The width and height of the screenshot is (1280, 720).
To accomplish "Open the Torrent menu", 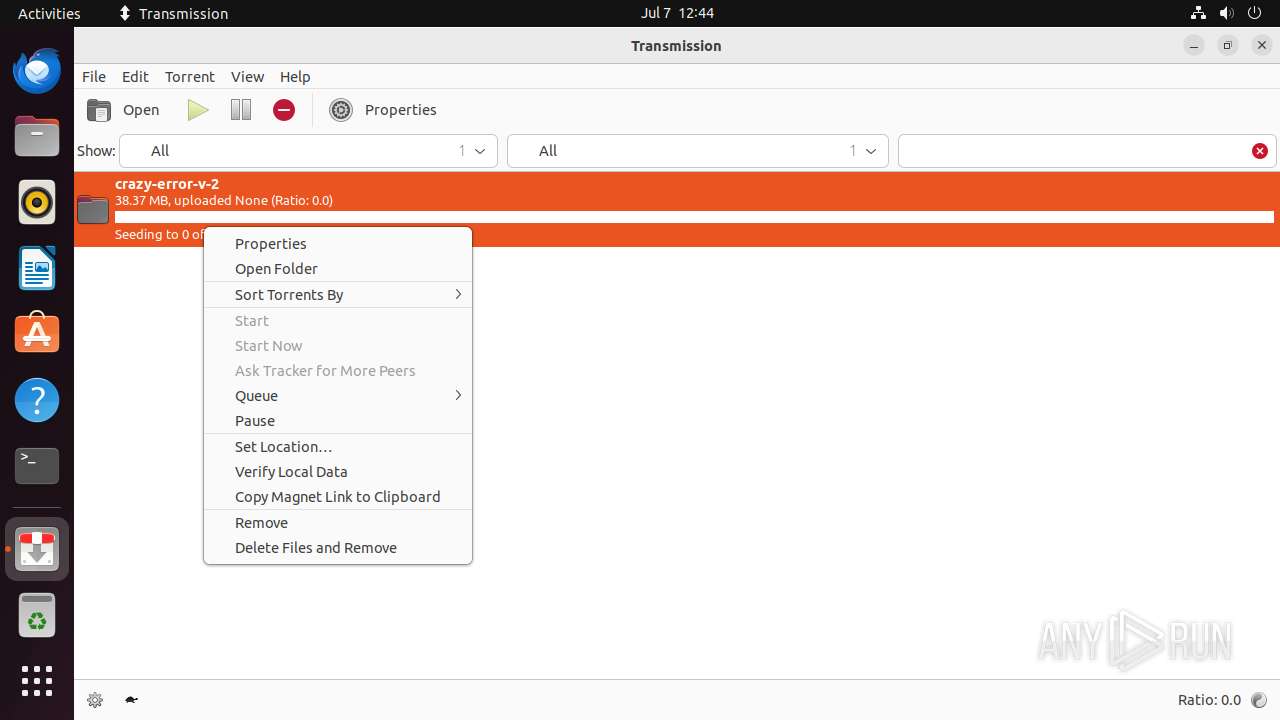I will pyautogui.click(x=190, y=77).
